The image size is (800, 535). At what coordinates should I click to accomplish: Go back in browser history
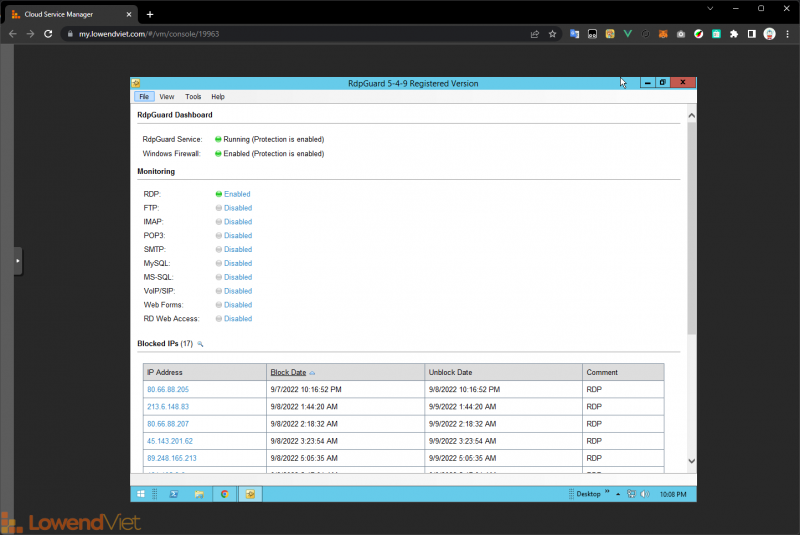tap(13, 34)
